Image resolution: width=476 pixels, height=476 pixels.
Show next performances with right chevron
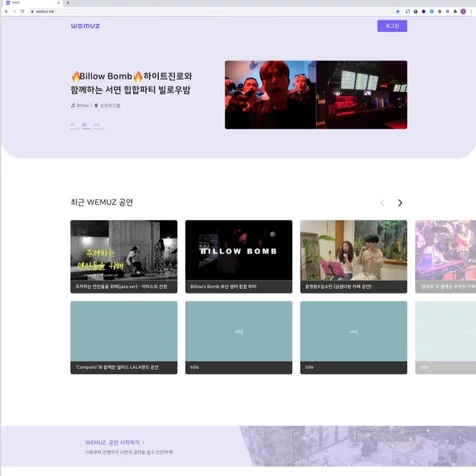[400, 203]
